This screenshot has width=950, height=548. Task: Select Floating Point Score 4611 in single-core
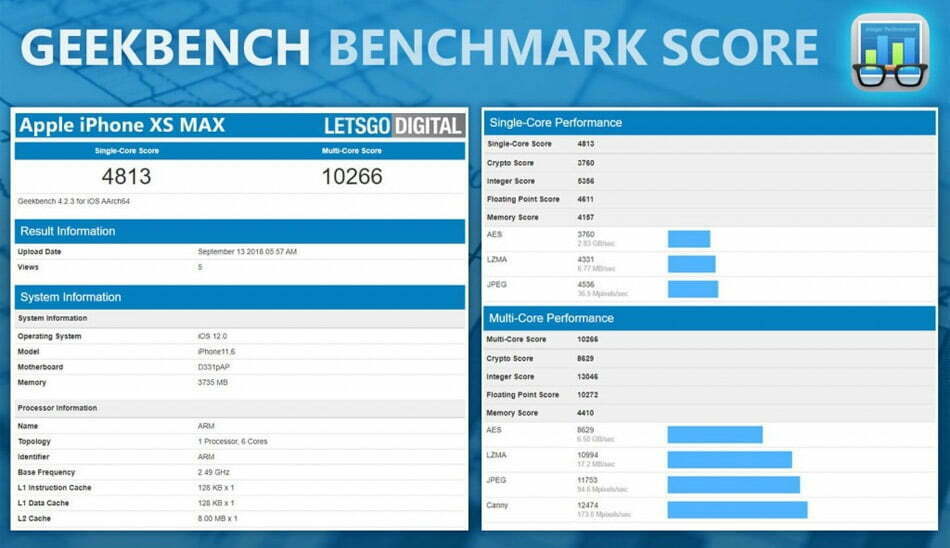pos(586,199)
